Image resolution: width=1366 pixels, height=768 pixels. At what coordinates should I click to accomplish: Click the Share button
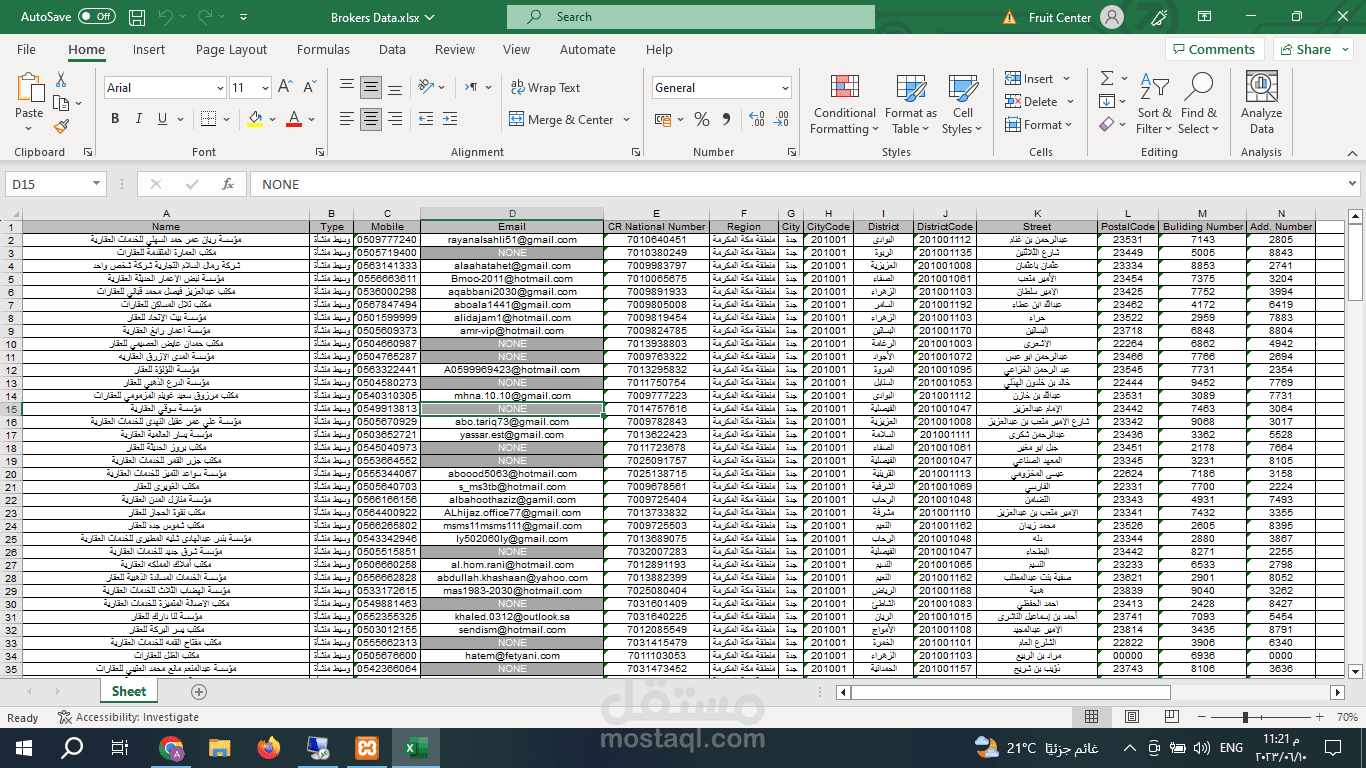click(x=1312, y=49)
